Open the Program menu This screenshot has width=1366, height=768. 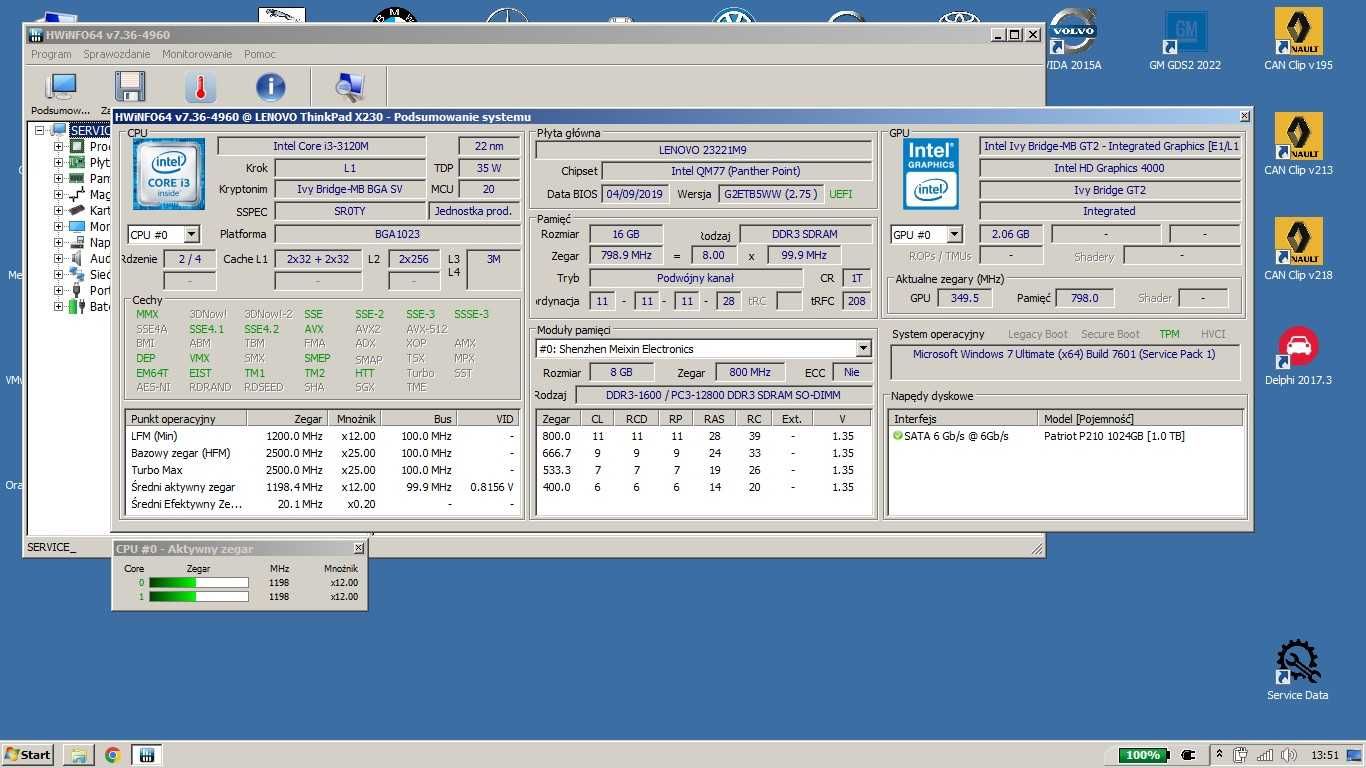[51, 54]
